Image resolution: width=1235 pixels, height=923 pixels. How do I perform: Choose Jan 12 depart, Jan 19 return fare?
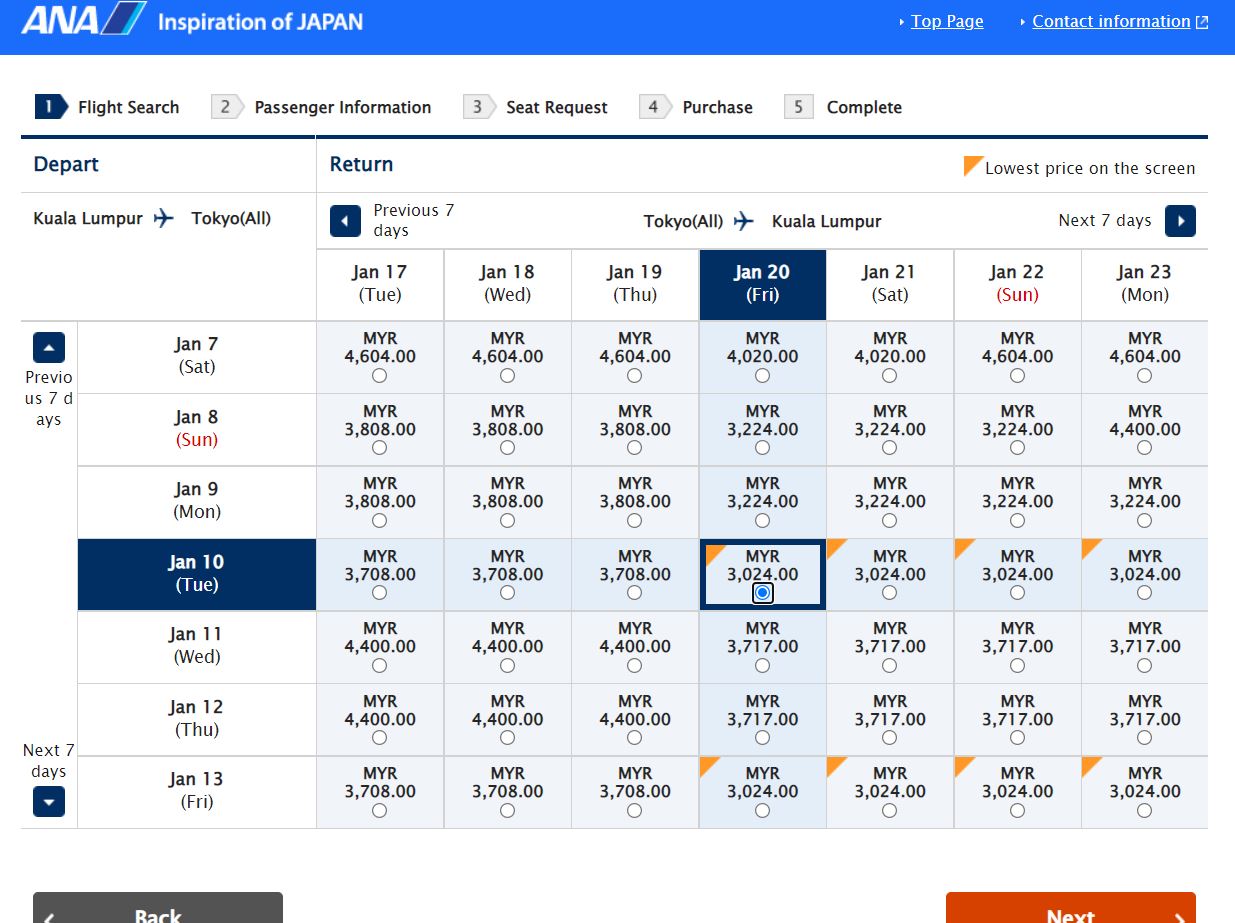click(x=635, y=738)
